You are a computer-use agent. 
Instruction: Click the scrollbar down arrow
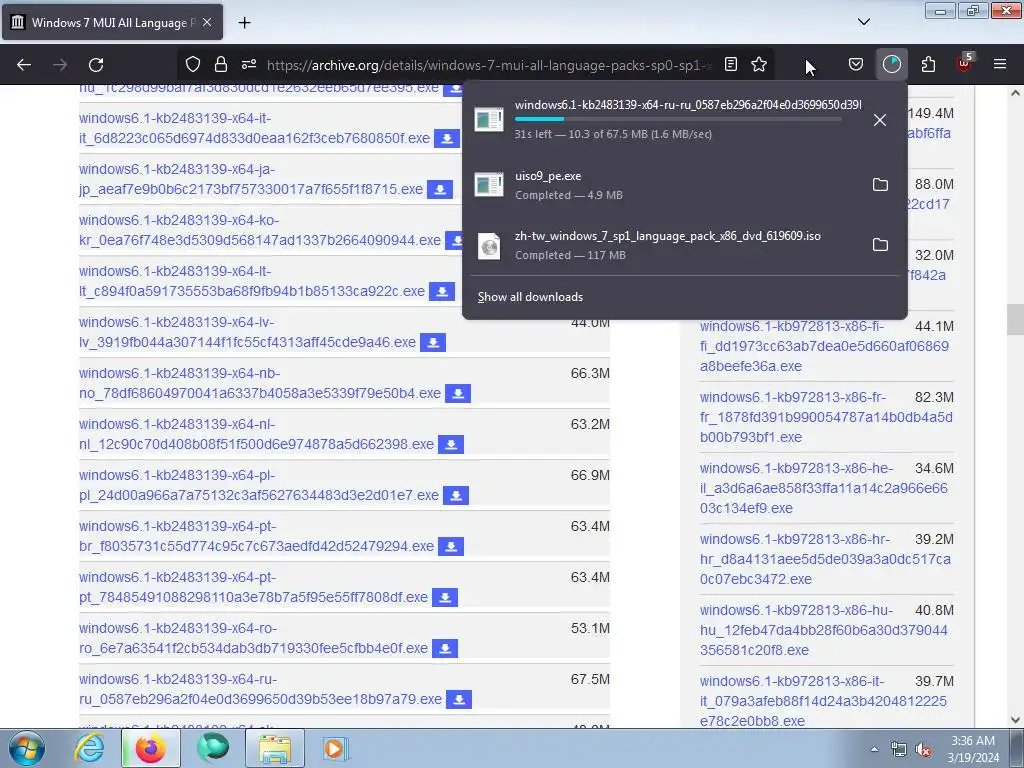(1015, 720)
